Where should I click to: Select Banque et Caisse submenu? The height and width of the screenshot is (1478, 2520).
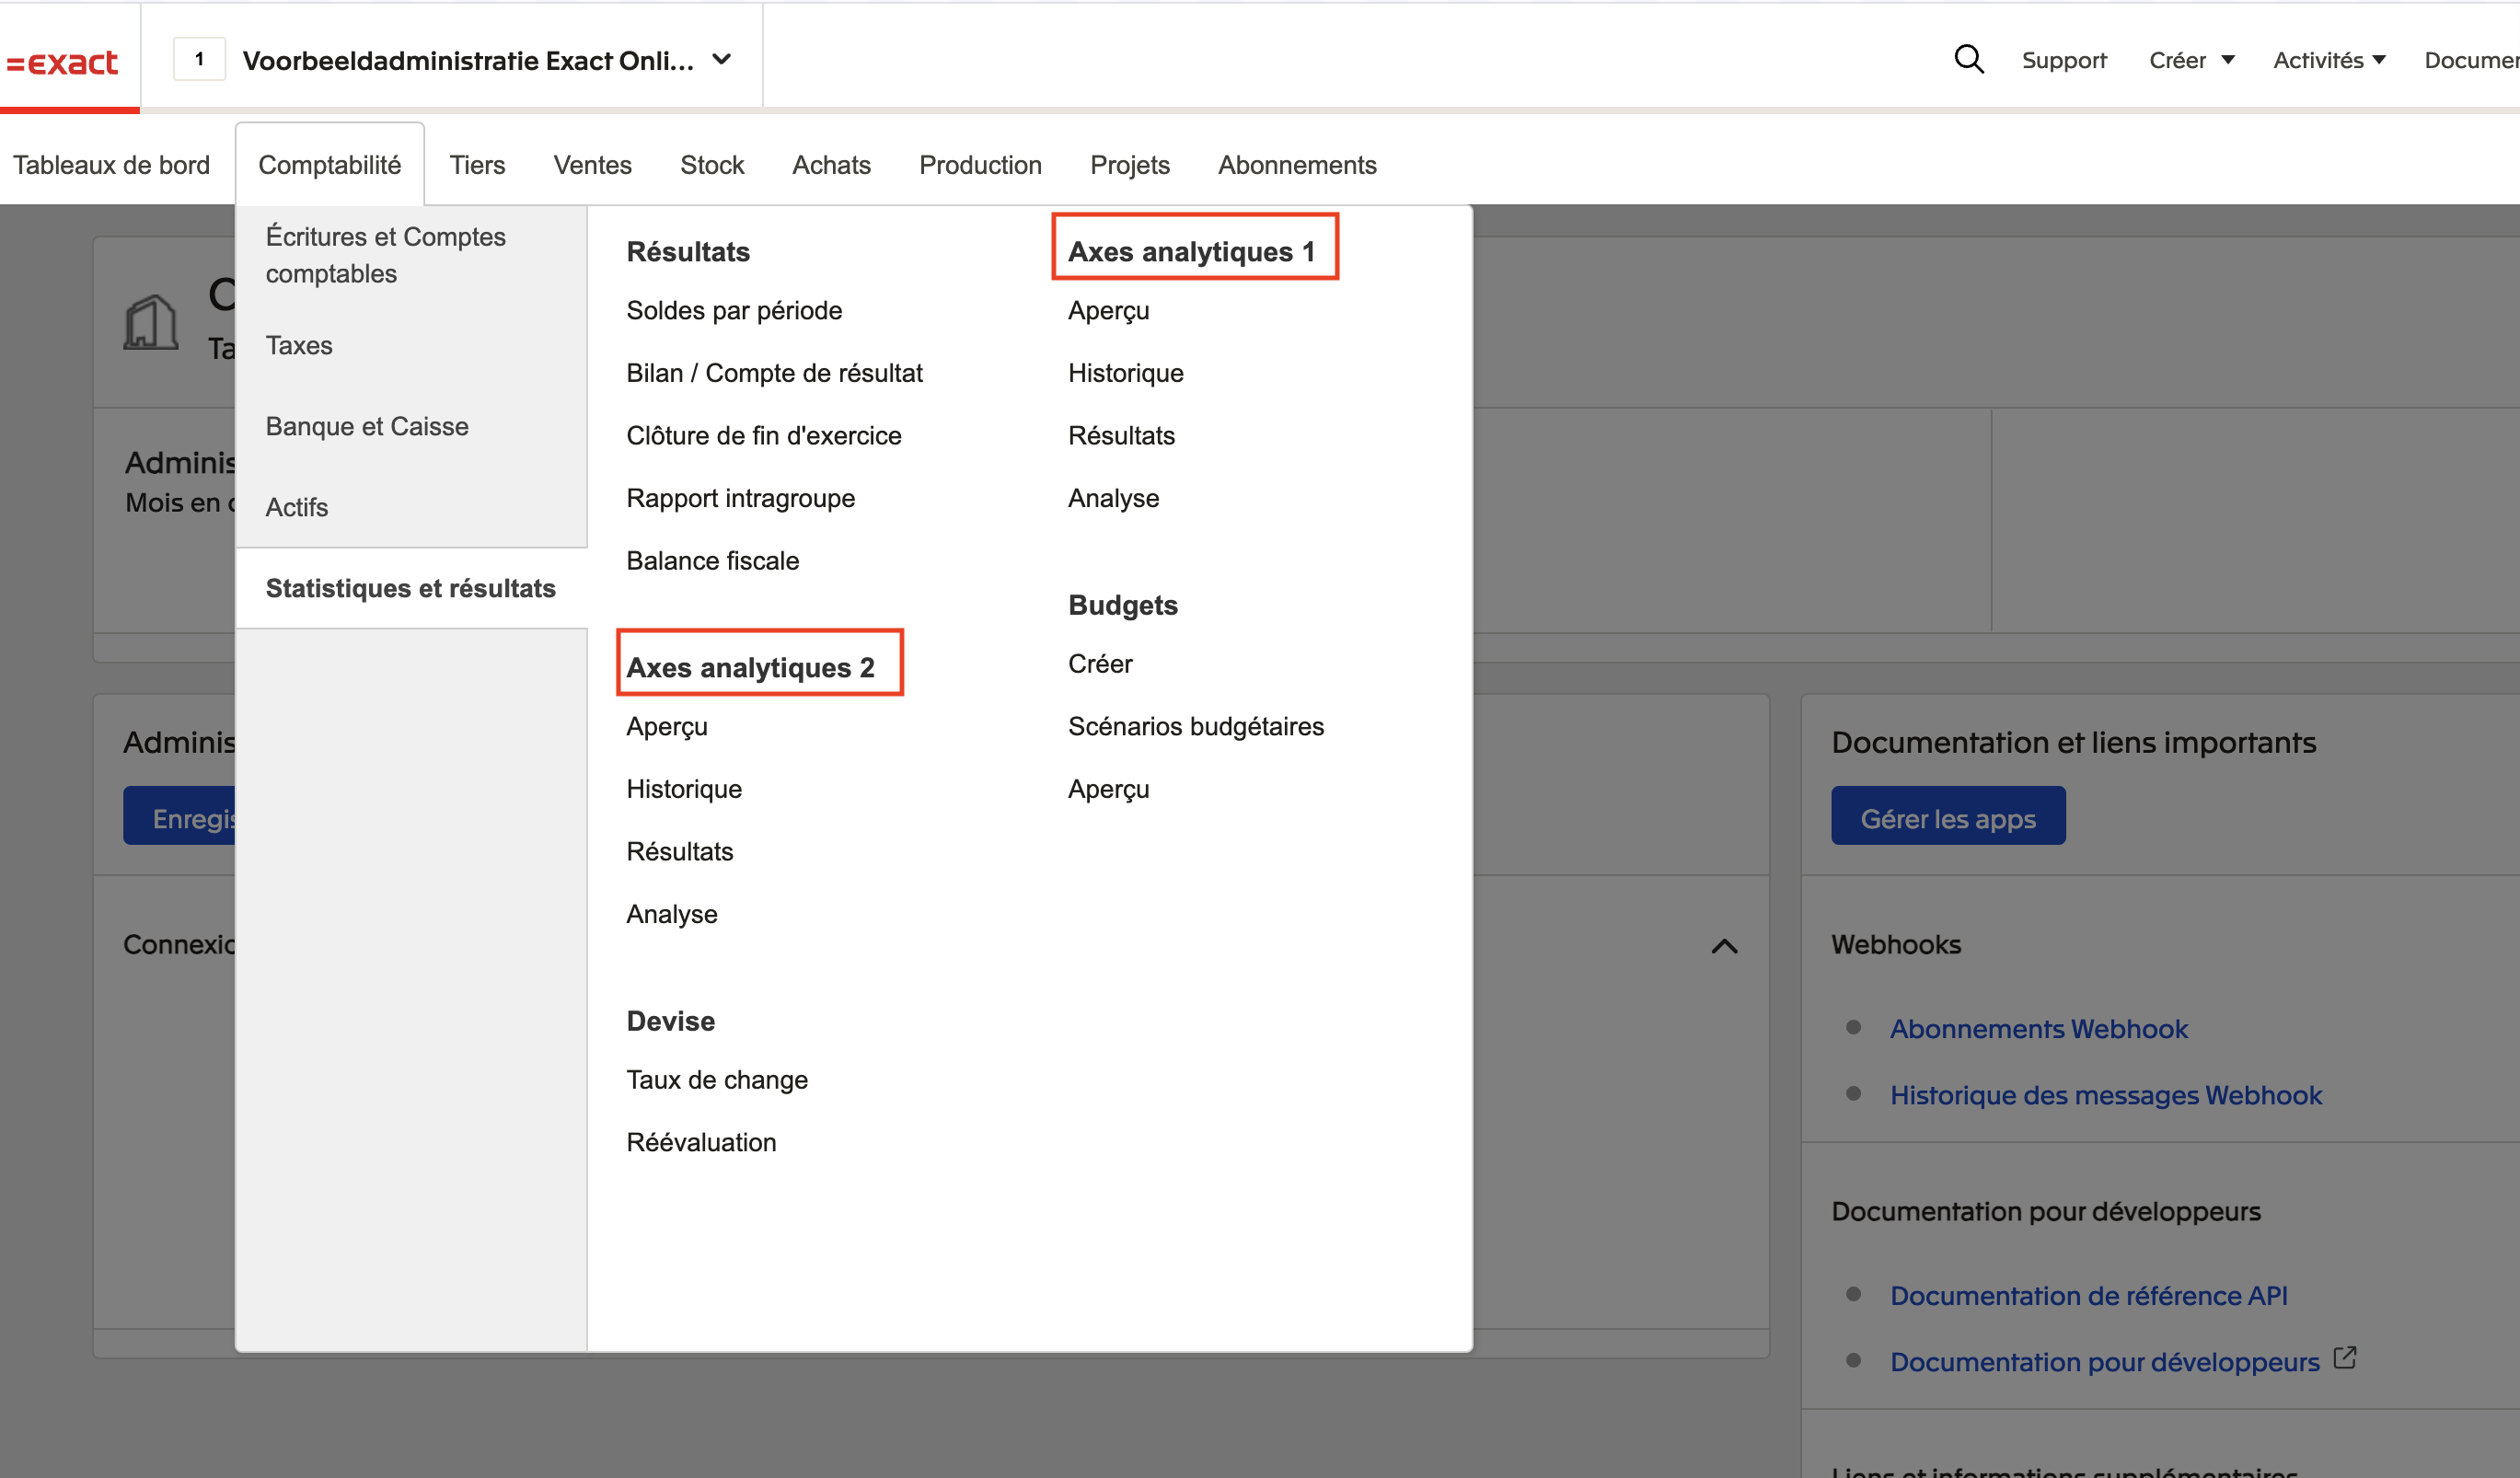[x=367, y=426]
